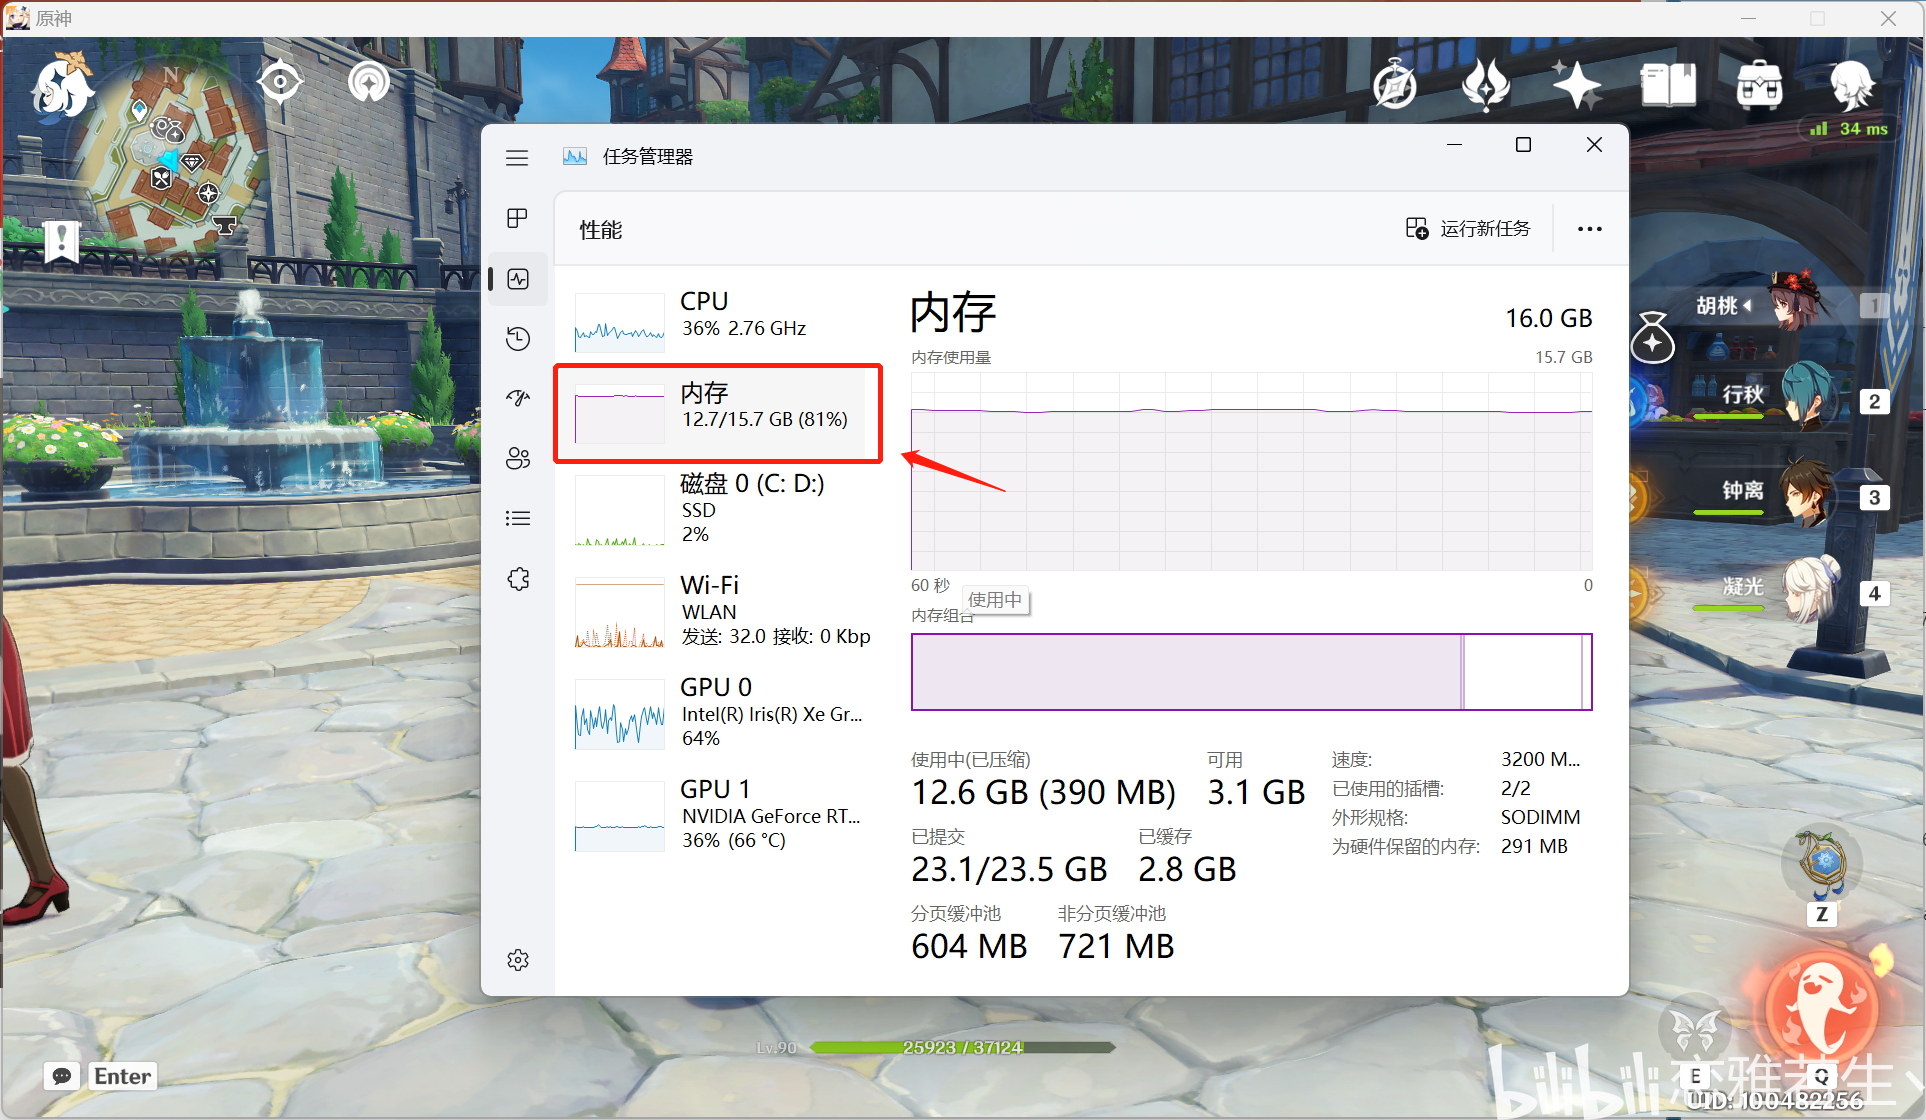The image size is (1926, 1120).
Task: Click the 可用 3.1 GB value
Action: pyautogui.click(x=1256, y=792)
